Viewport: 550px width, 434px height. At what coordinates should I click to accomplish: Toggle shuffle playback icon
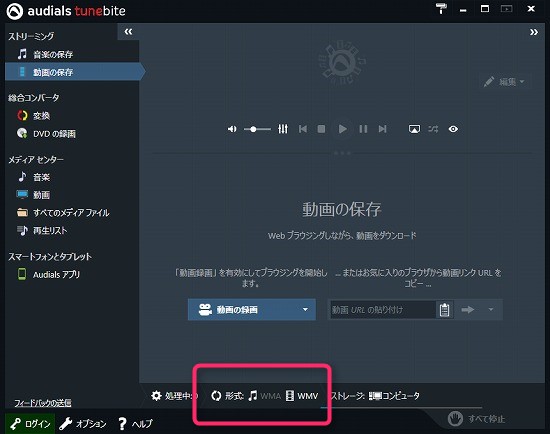click(433, 129)
